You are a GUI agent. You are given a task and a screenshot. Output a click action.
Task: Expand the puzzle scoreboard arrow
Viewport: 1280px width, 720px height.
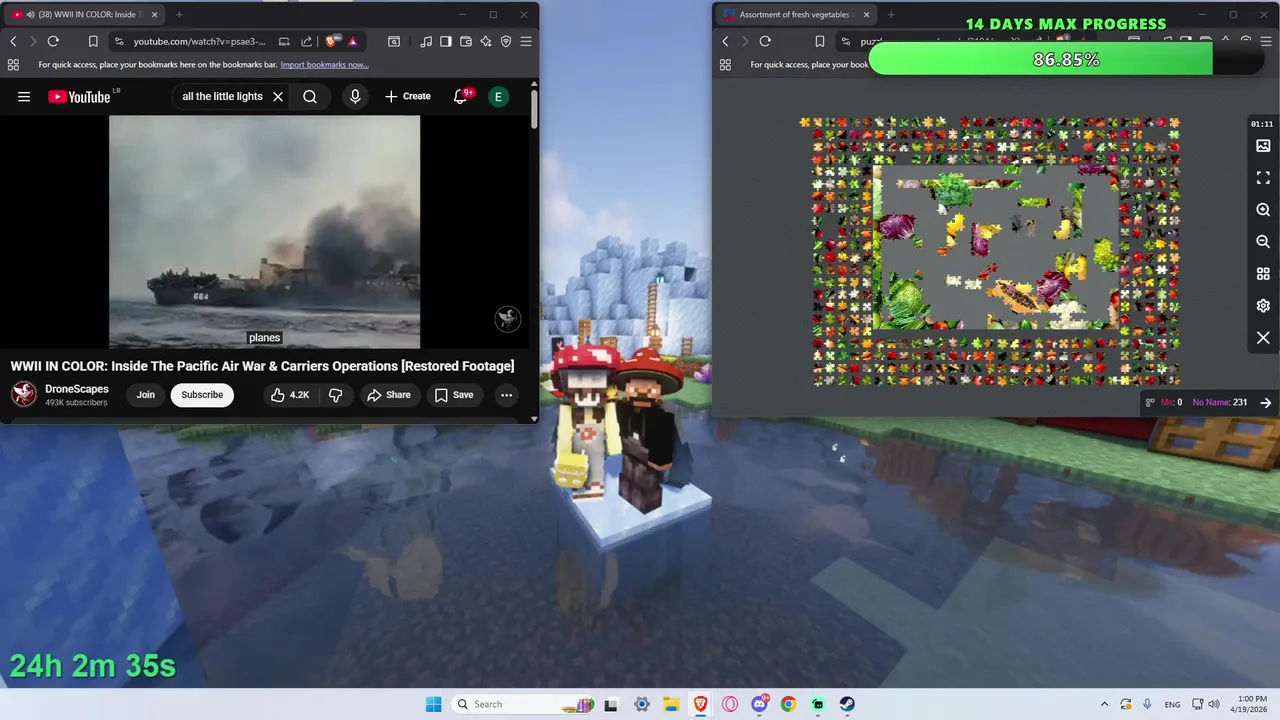point(1266,402)
